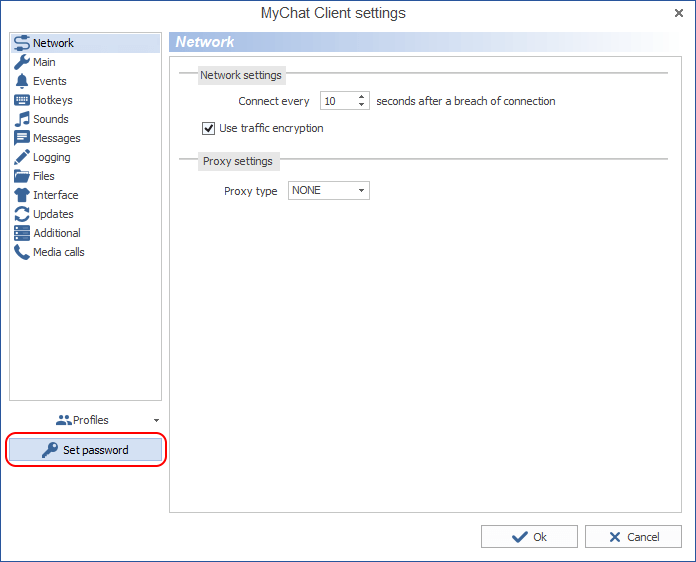Confirm settings with the Ok button
This screenshot has width=696, height=562.
pyautogui.click(x=529, y=537)
